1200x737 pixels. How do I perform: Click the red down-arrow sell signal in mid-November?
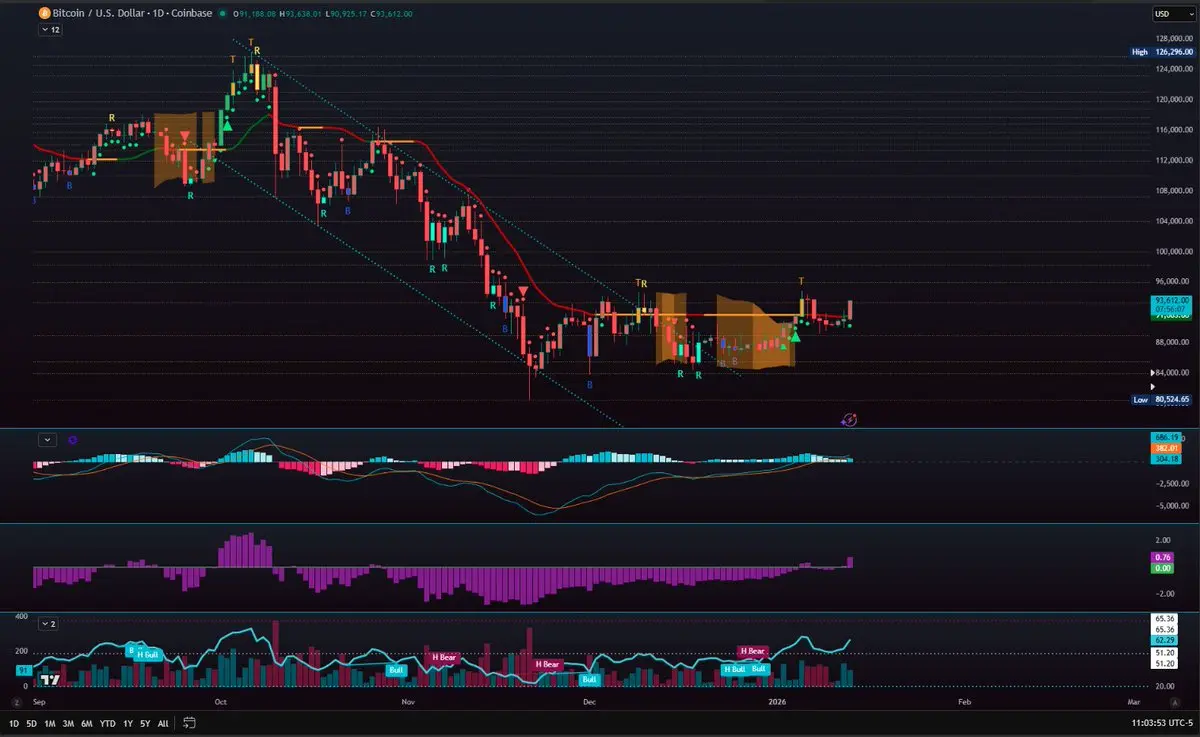click(x=523, y=292)
